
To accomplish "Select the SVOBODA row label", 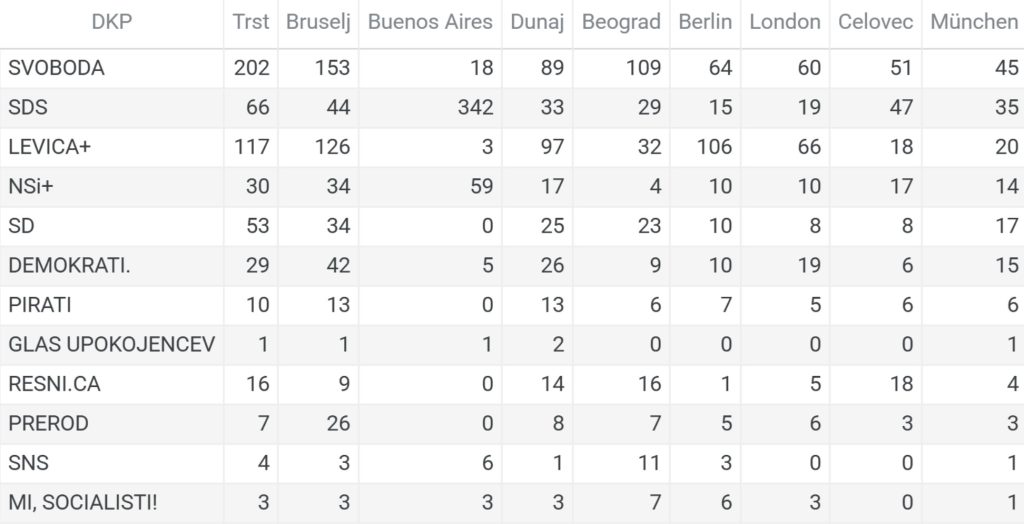I will click(56, 68).
